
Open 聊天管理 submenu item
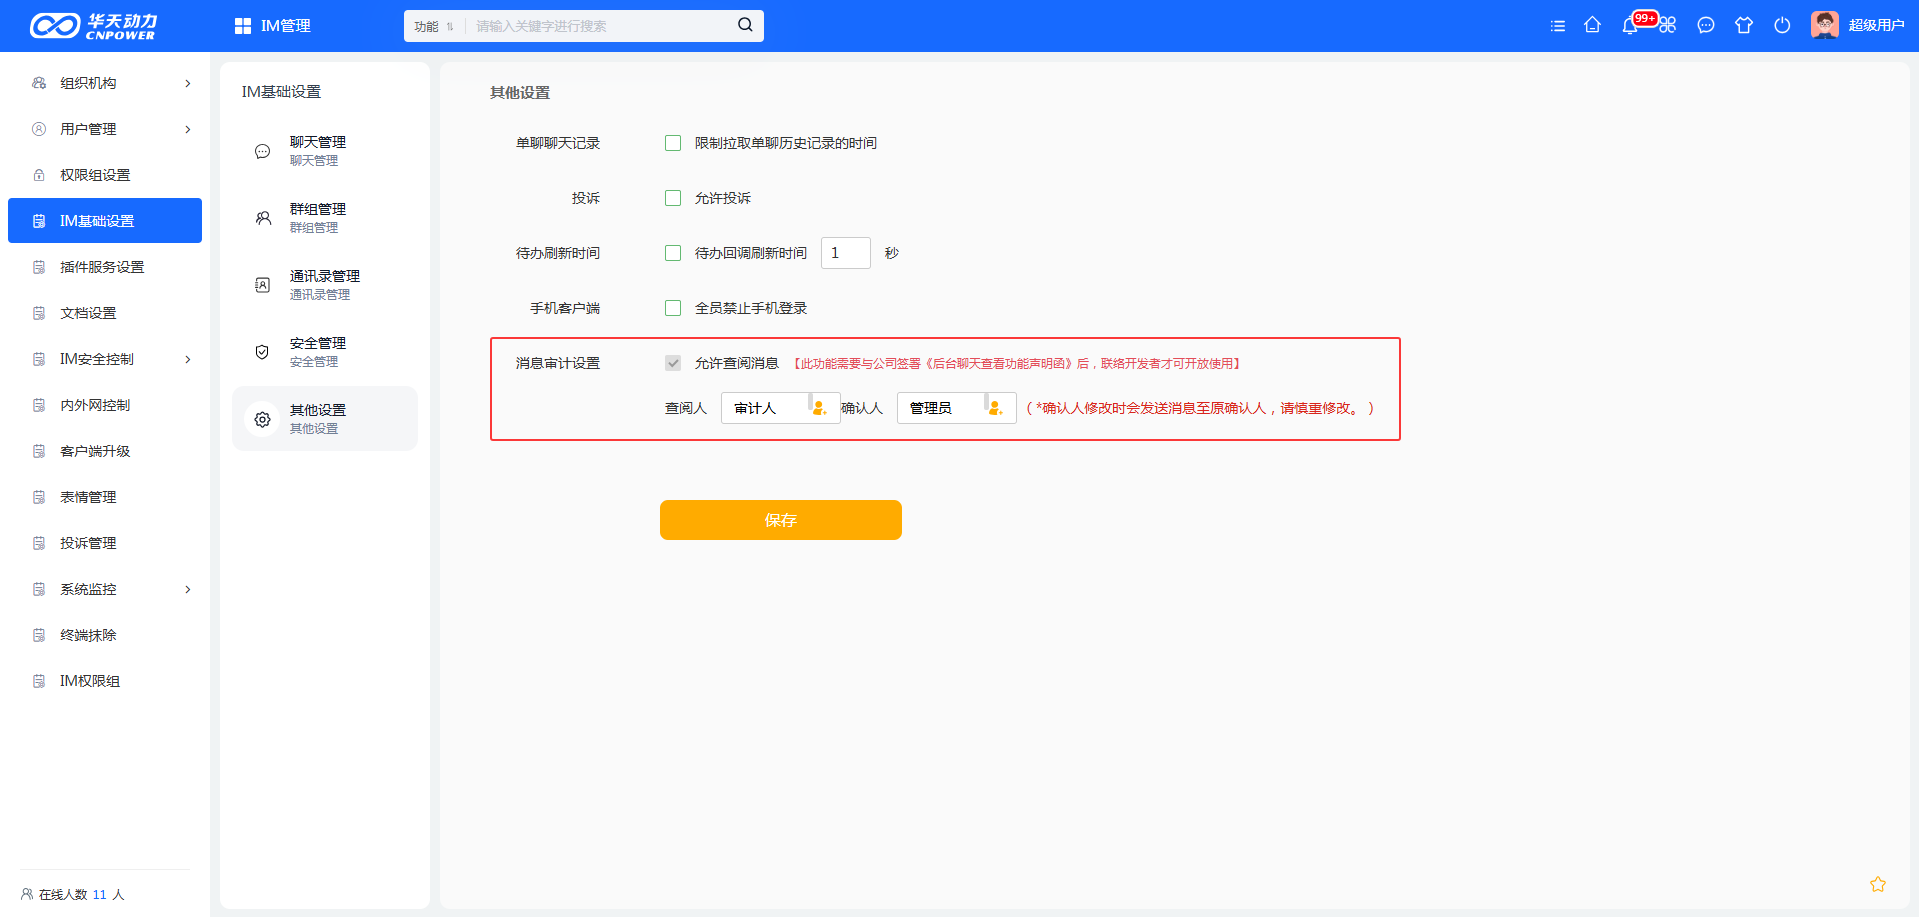click(x=325, y=151)
